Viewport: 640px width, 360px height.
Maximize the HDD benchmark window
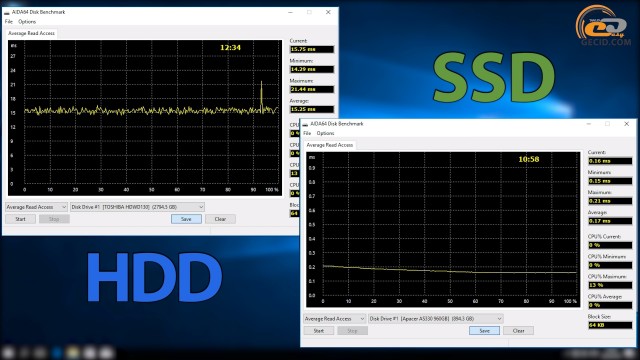click(x=309, y=12)
